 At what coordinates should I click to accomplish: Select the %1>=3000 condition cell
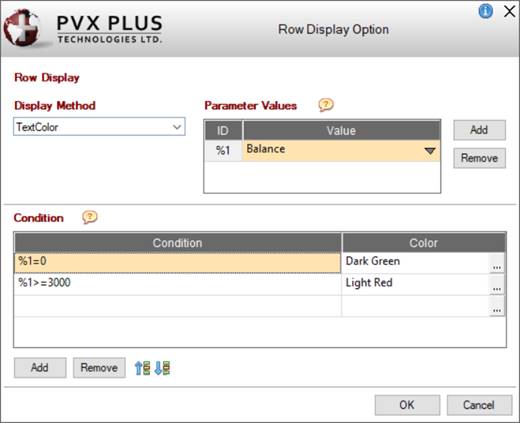pos(177,284)
